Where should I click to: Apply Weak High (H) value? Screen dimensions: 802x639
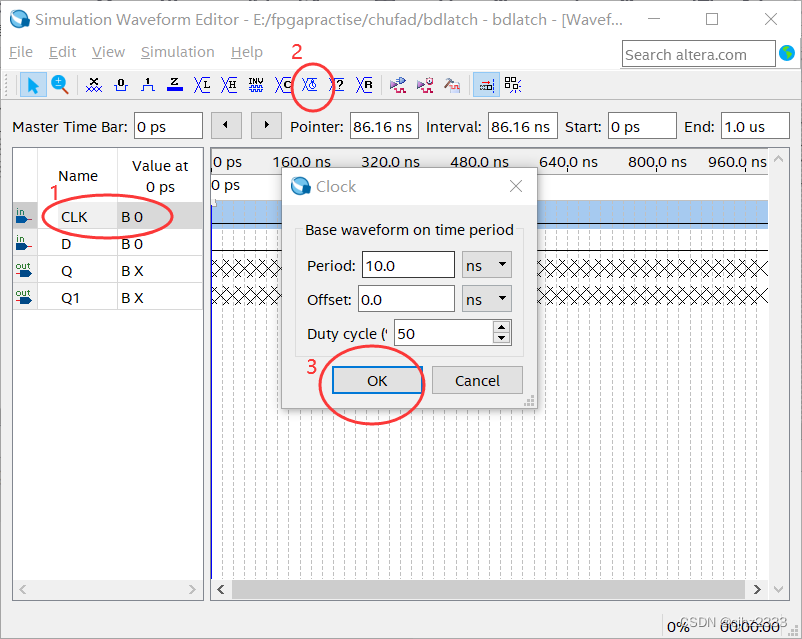click(229, 85)
